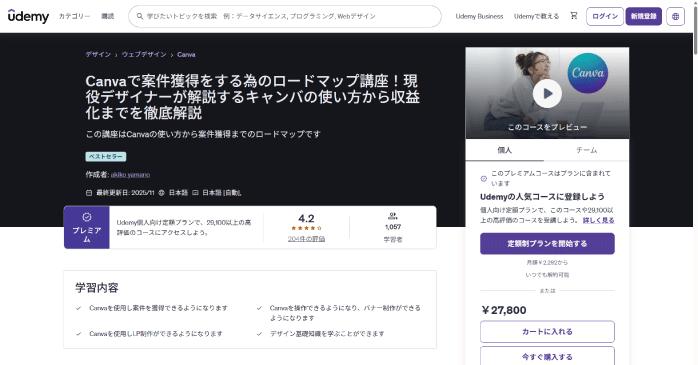The width and height of the screenshot is (698, 365).
Task: Select the 個人 tab
Action: (x=504, y=150)
